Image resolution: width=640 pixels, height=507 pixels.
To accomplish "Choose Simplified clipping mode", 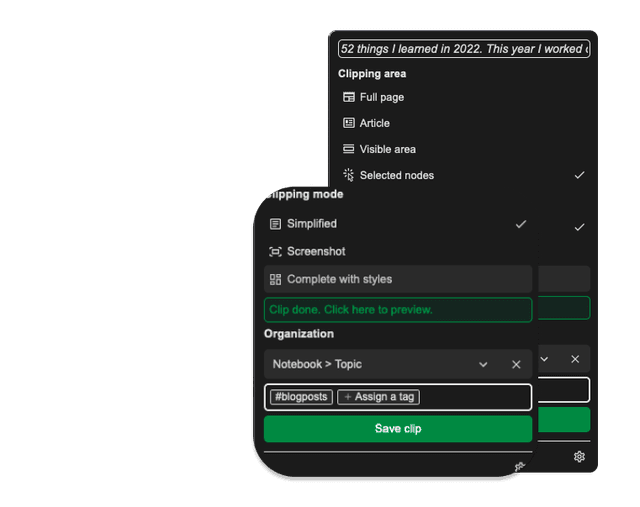I will [398, 224].
